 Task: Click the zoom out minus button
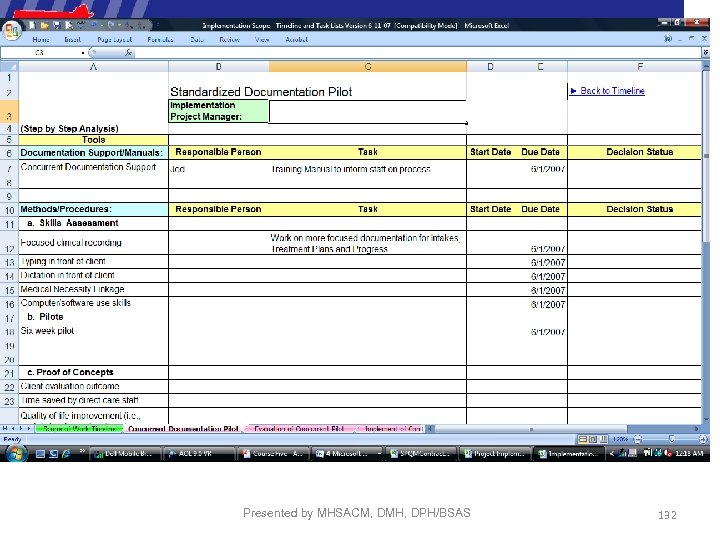coord(638,439)
